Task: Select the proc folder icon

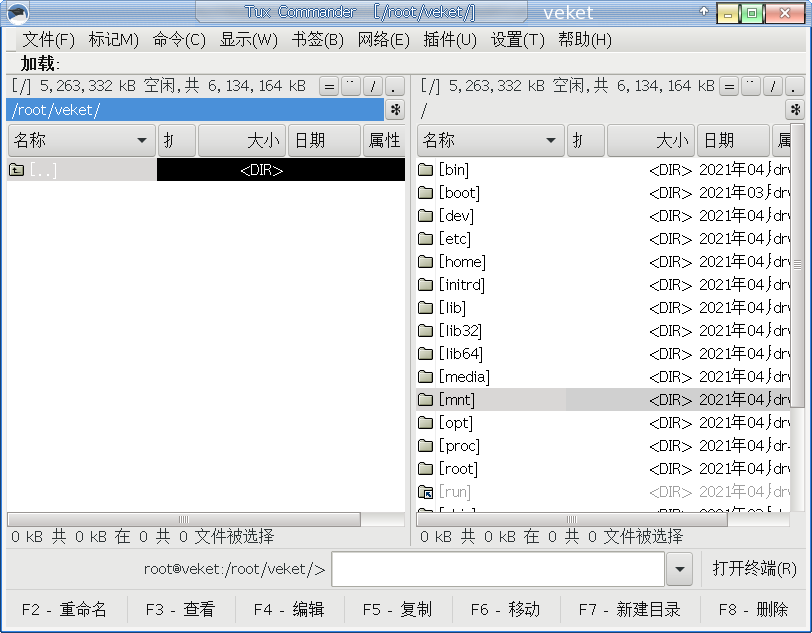Action: click(x=425, y=445)
